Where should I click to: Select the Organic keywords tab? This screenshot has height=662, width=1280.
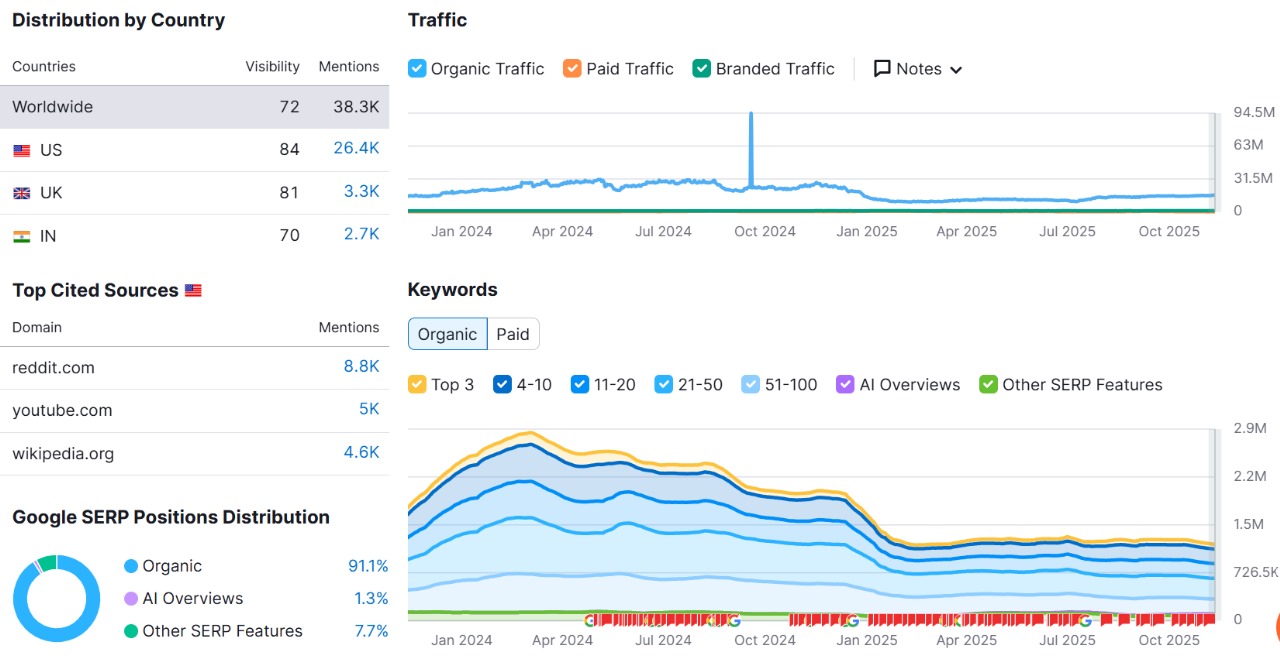447,334
